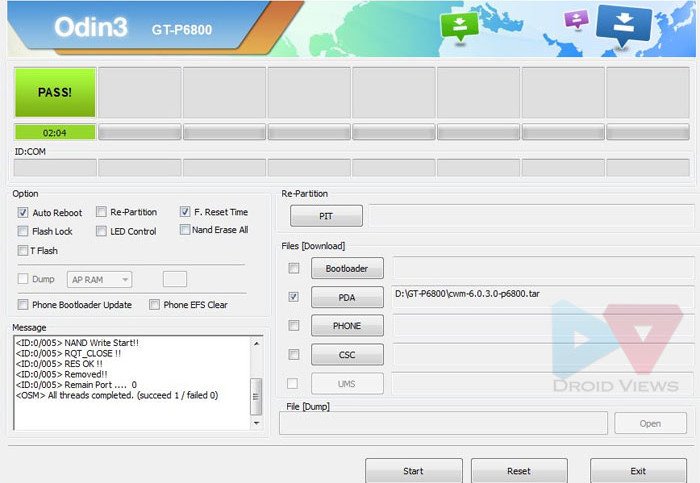Click the small field beside AP RAM

[x=175, y=279]
